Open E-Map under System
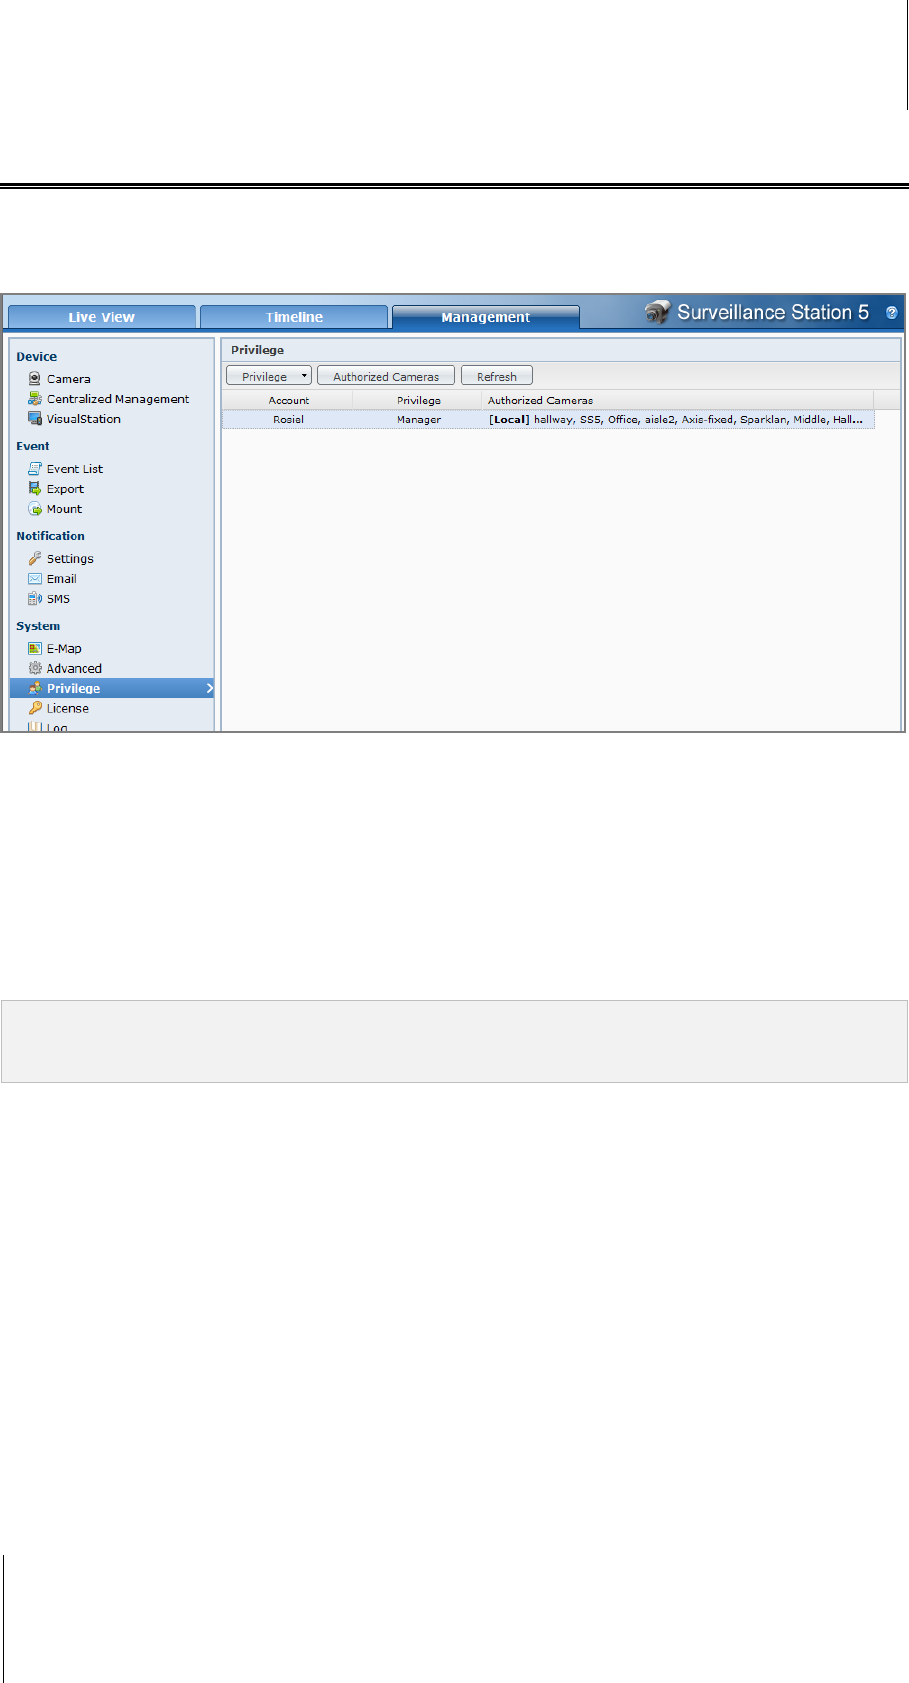Viewport: 909px width, 1683px height. [64, 649]
